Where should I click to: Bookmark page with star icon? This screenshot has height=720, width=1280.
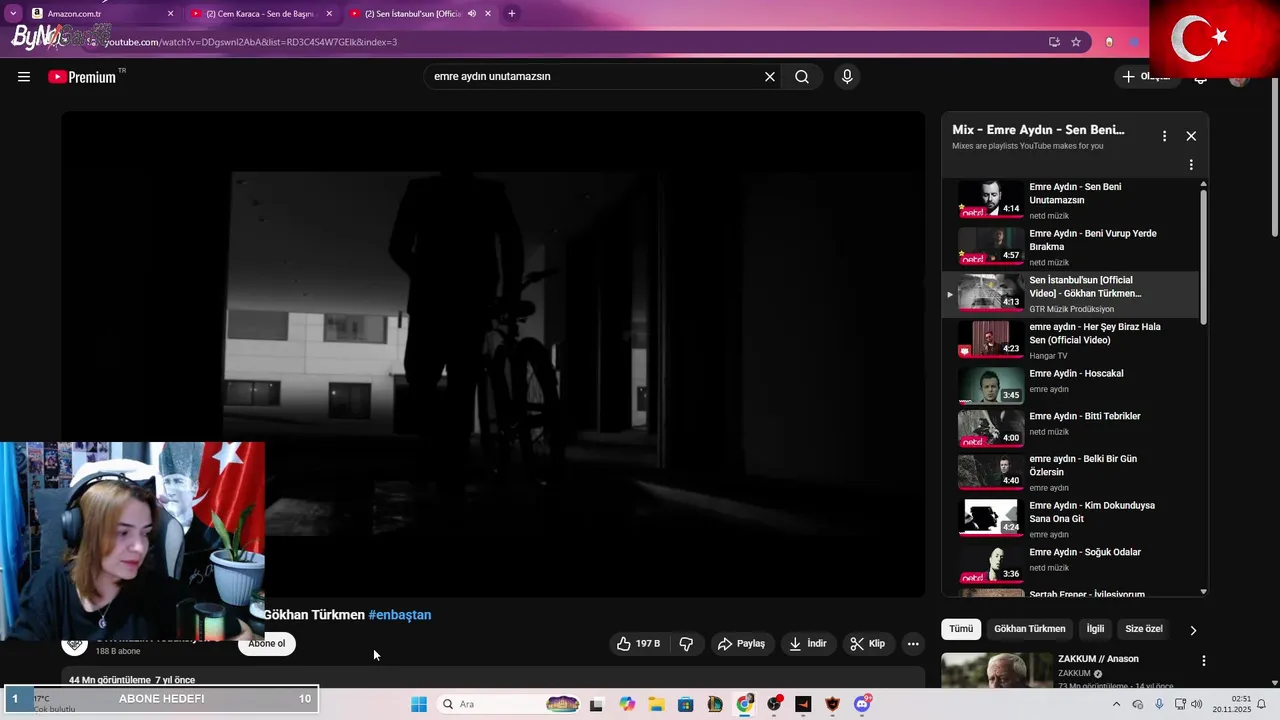tap(1076, 42)
